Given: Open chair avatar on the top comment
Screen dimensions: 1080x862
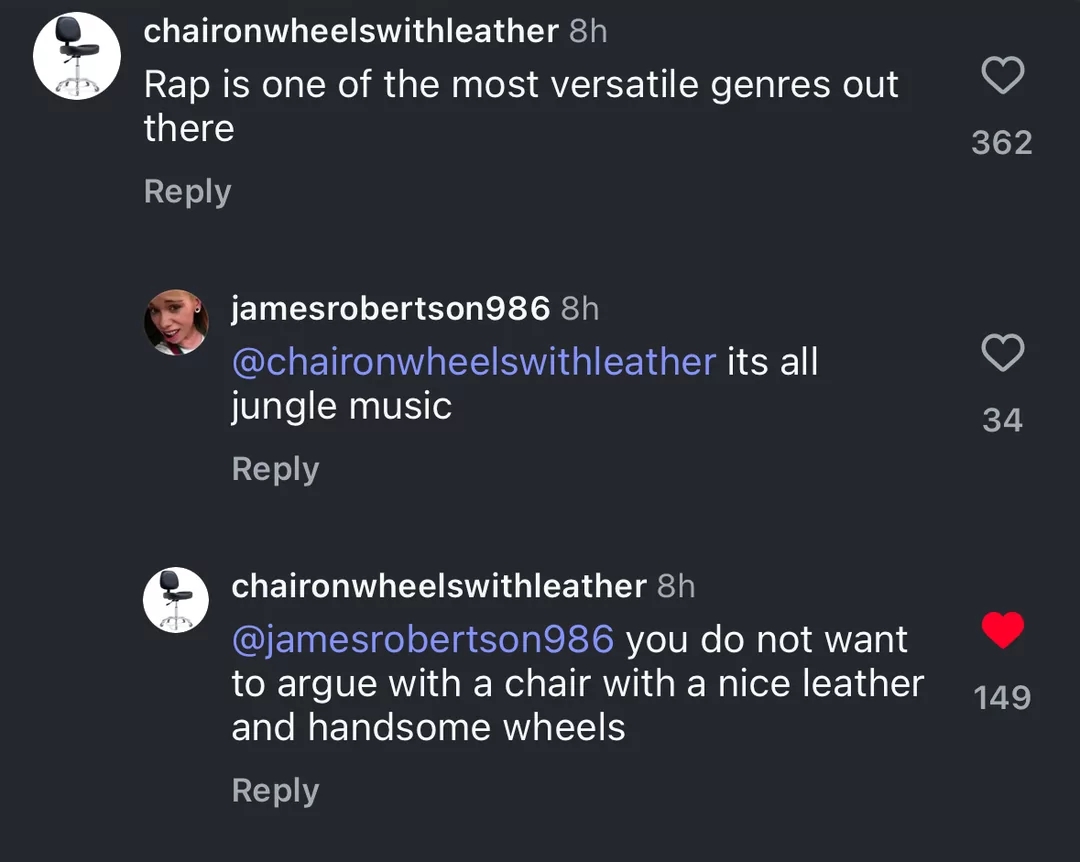Looking at the screenshot, I should coord(77,56).
